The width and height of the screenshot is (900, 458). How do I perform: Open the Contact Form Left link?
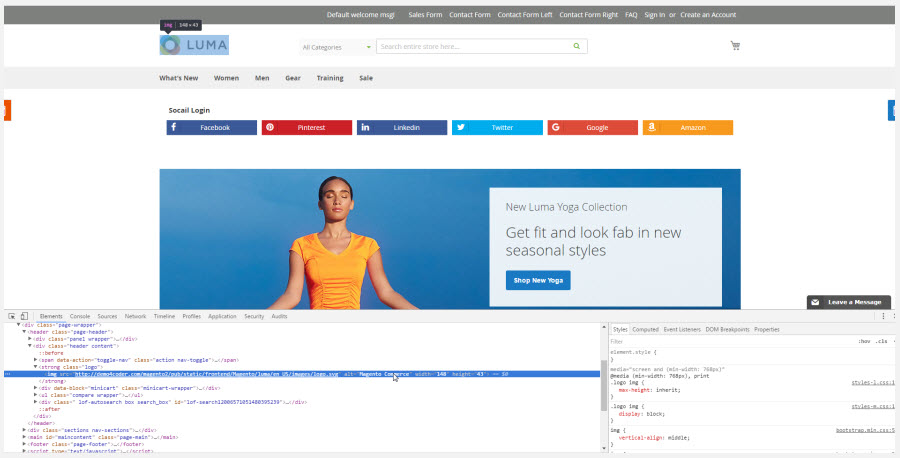click(525, 15)
